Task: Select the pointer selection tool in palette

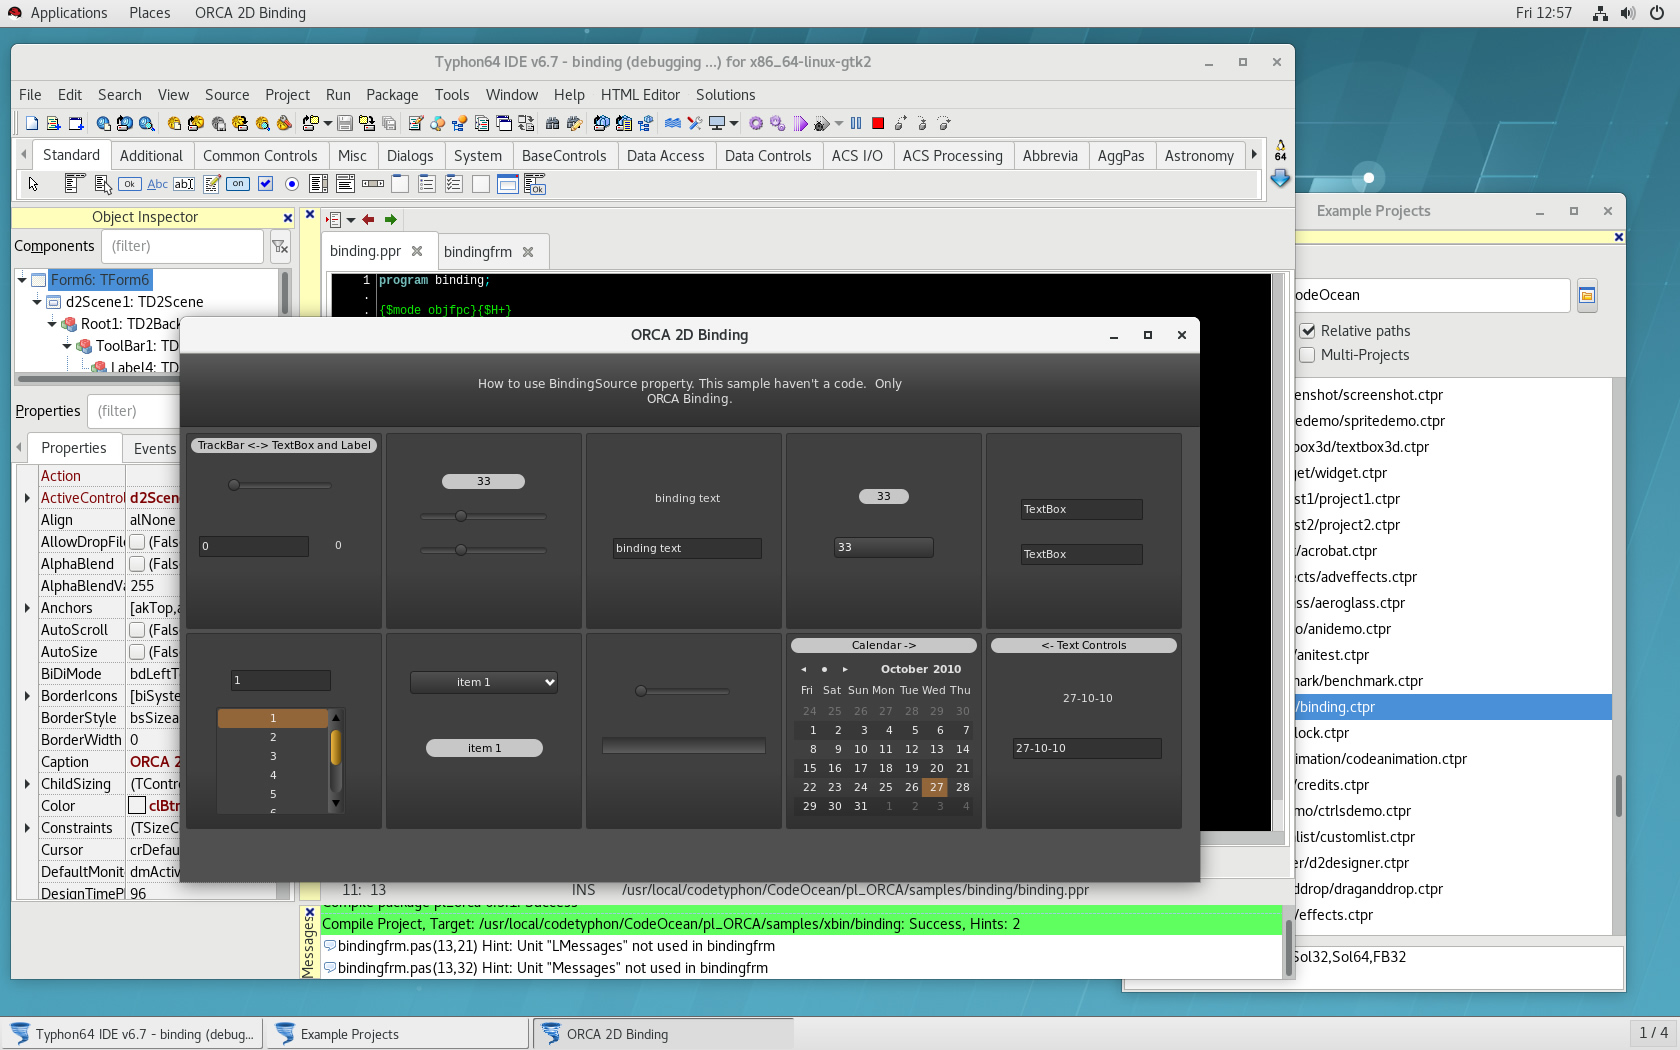Action: pyautogui.click(x=33, y=184)
